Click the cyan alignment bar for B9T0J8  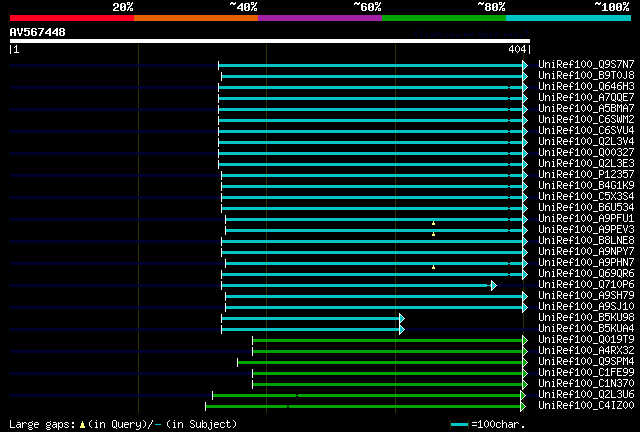click(x=372, y=76)
